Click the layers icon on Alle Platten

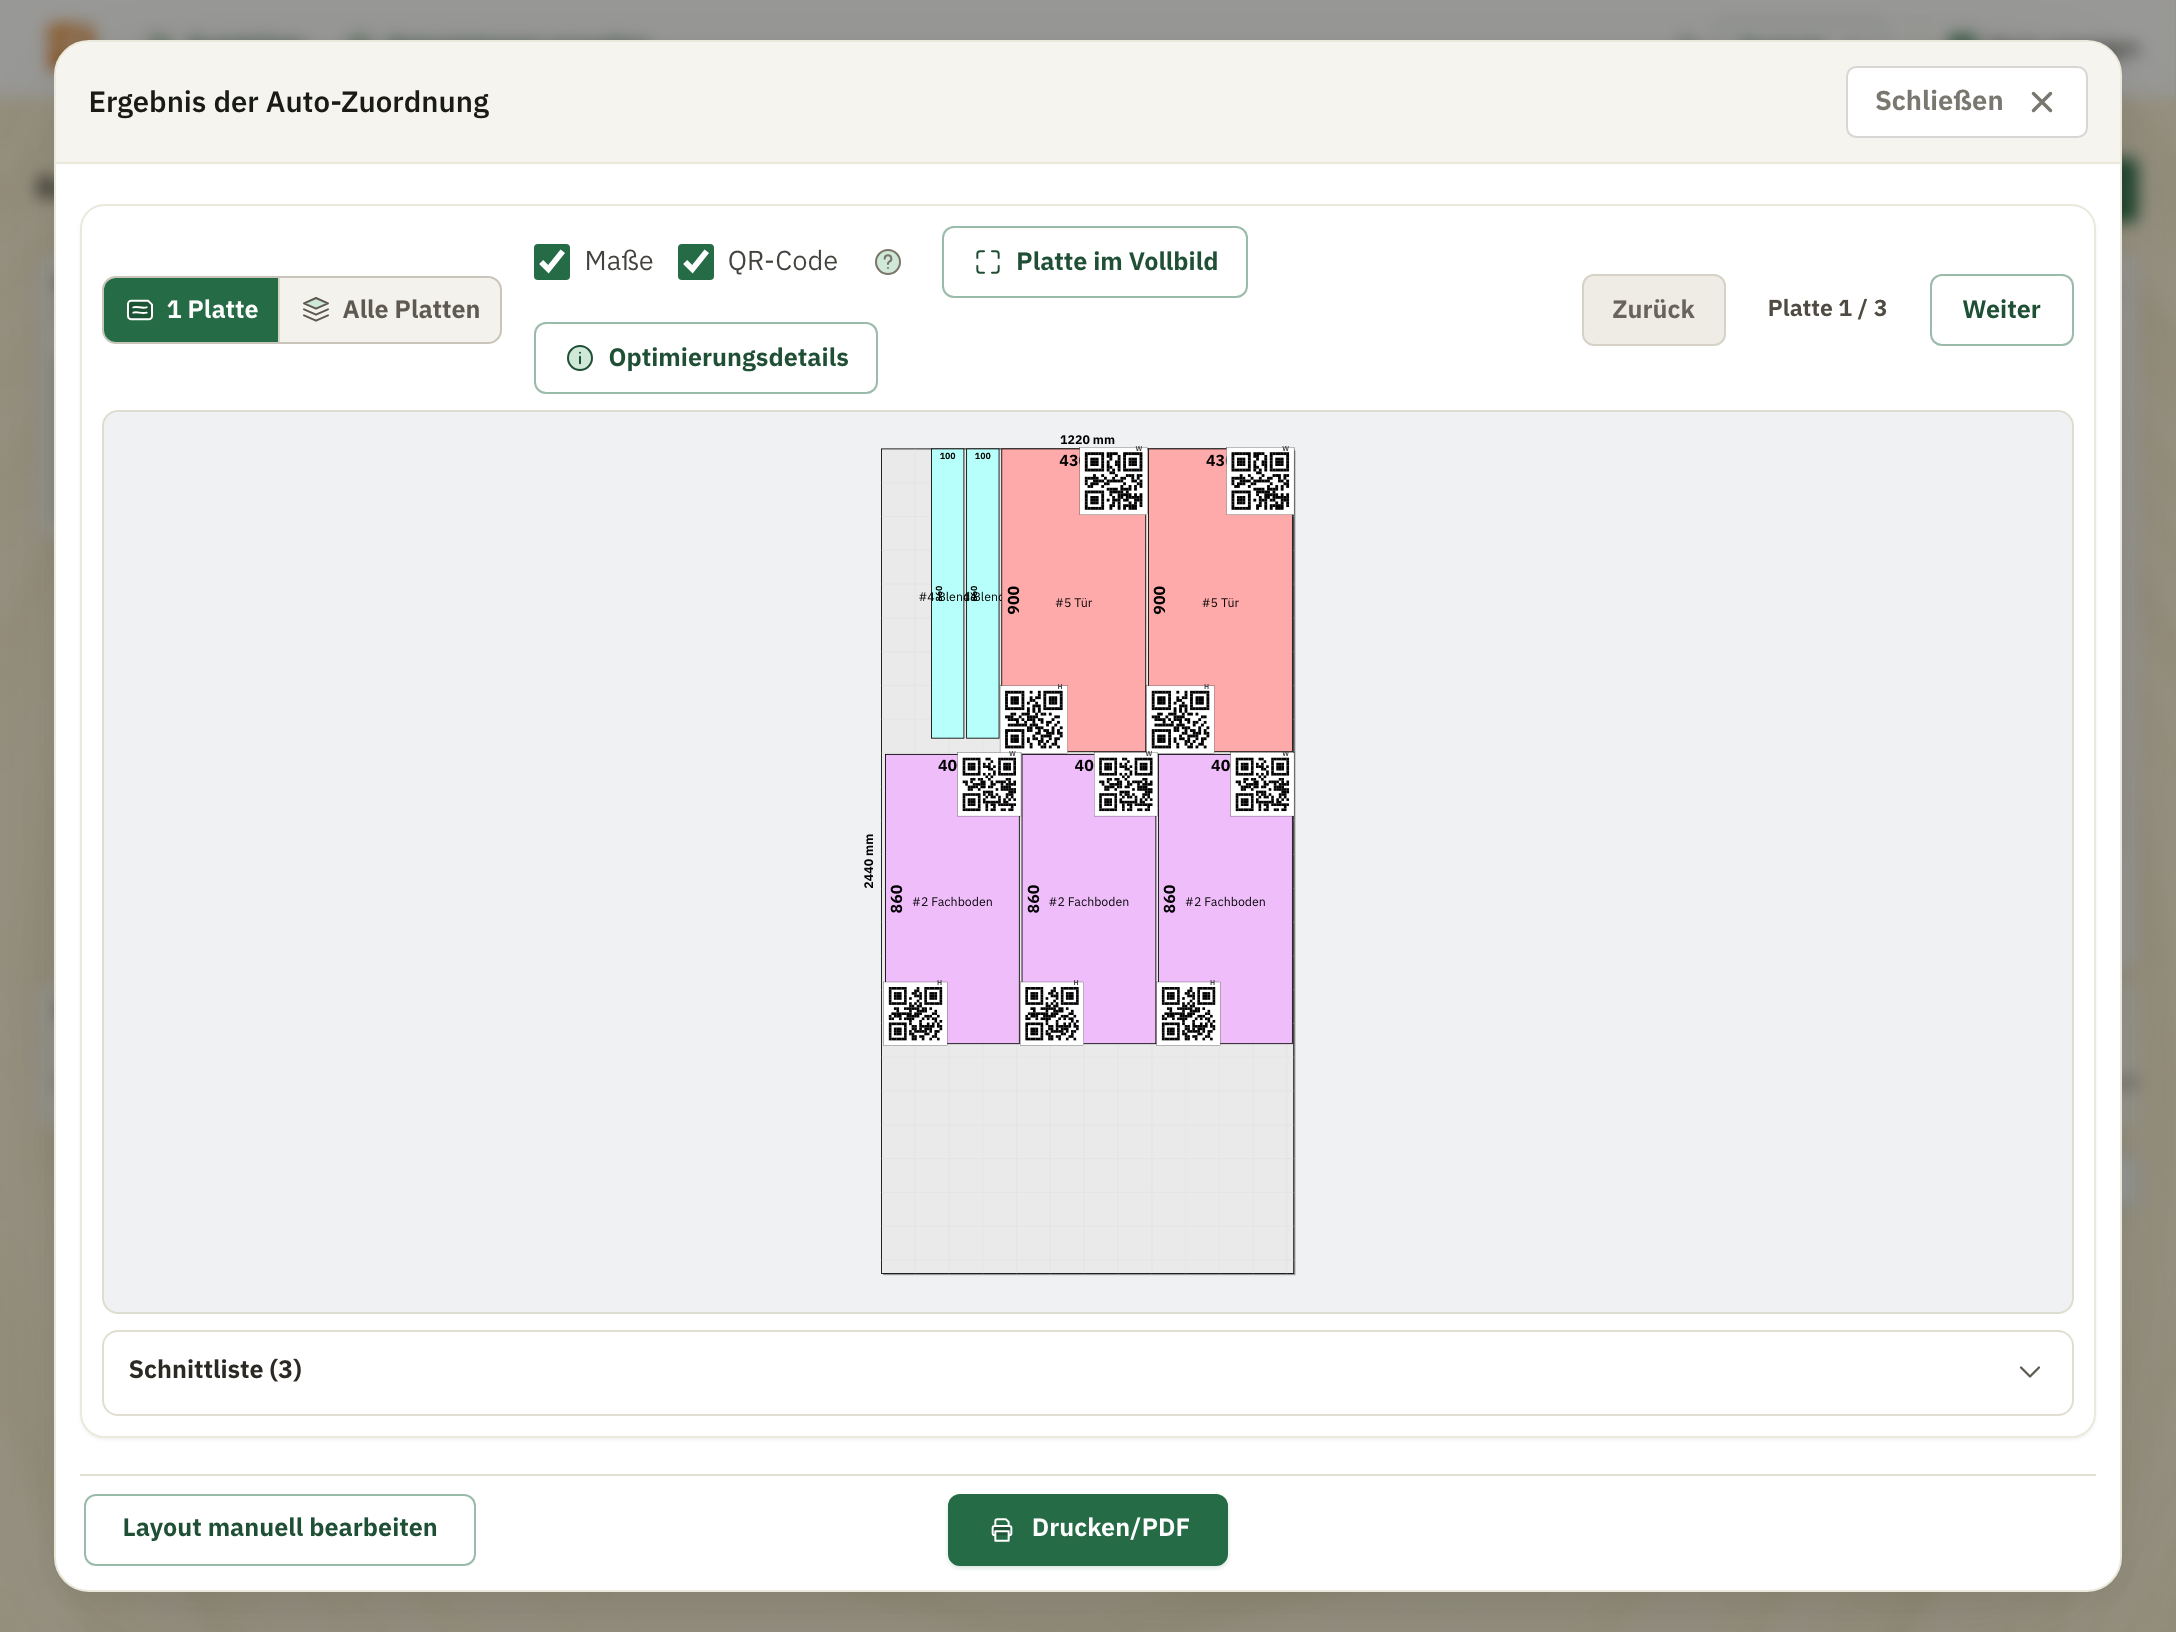(316, 310)
